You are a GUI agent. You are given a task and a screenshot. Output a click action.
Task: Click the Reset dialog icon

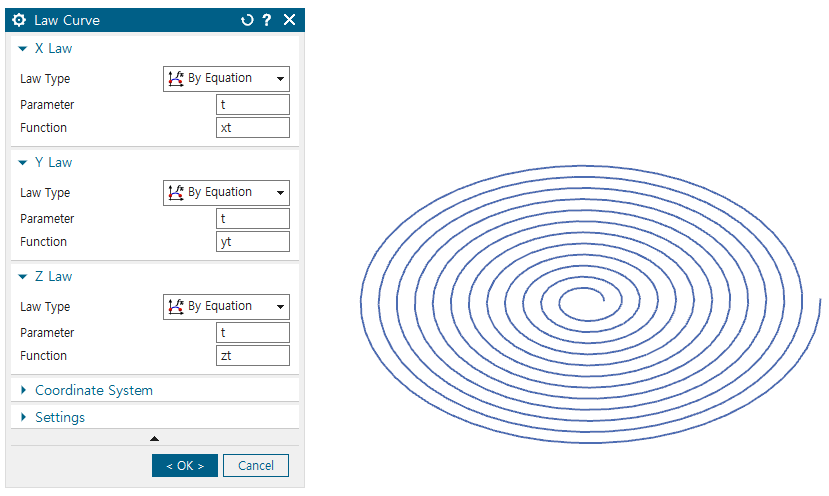[248, 20]
